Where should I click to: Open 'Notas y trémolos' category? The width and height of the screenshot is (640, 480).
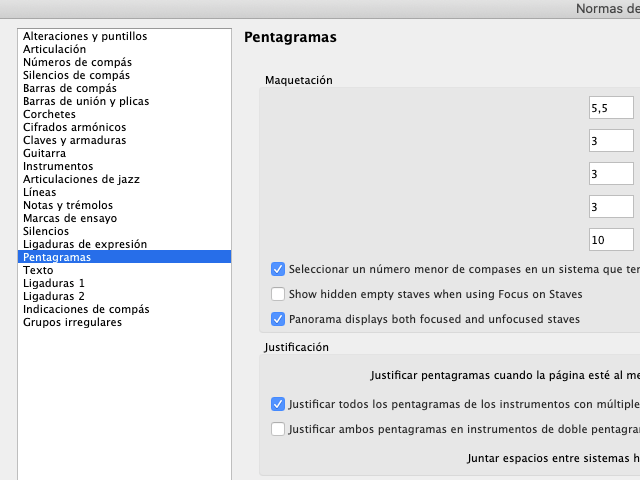[68, 205]
